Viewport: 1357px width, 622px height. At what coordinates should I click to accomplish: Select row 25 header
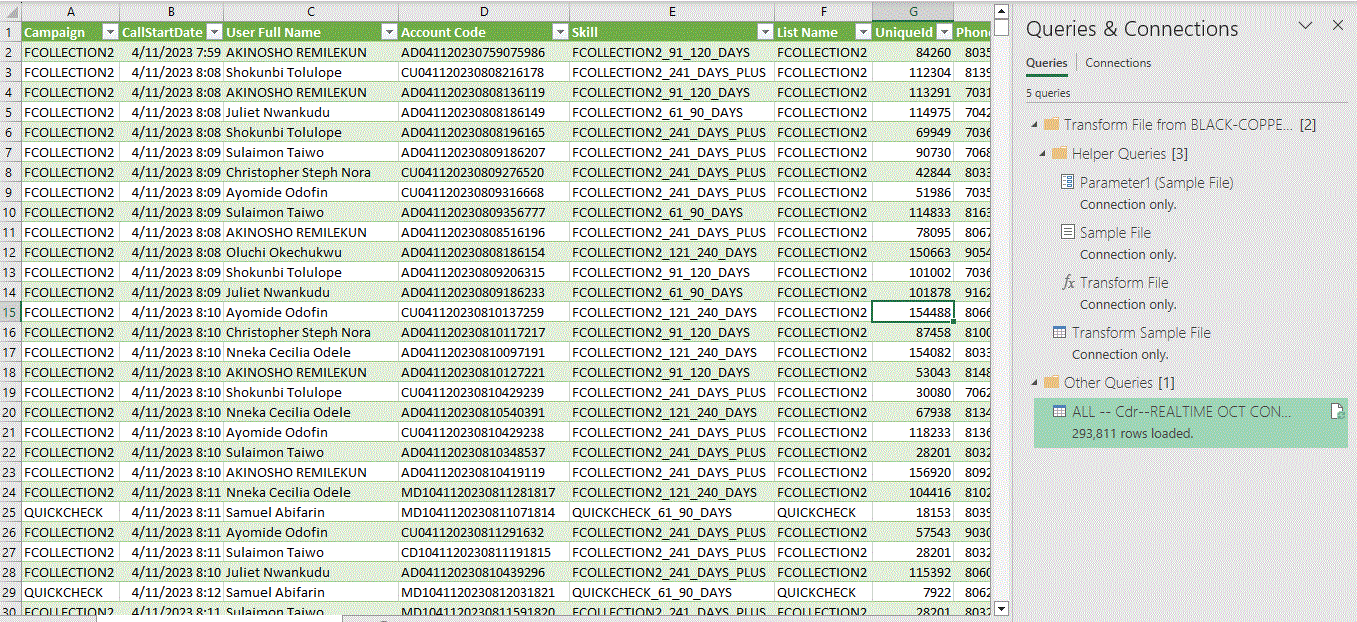(x=10, y=512)
